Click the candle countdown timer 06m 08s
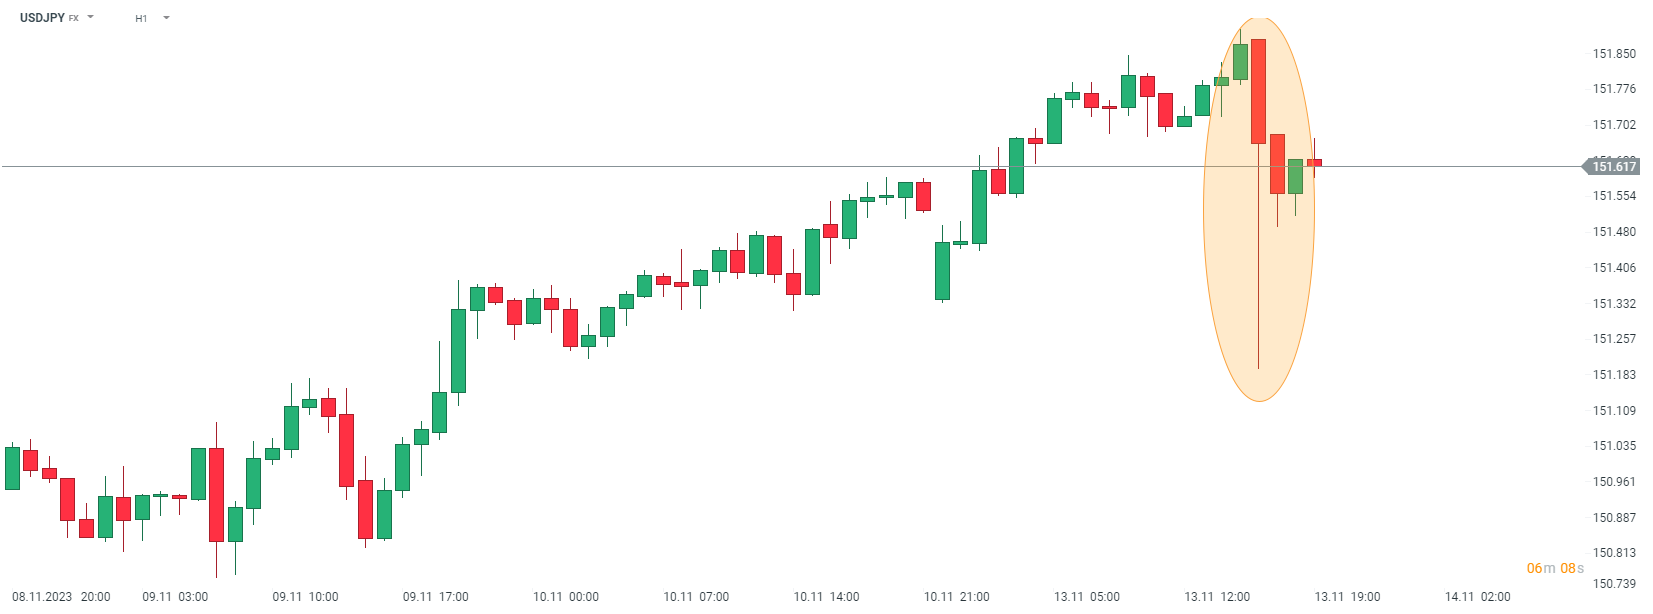The height and width of the screenshot is (614, 1653). tap(1555, 569)
